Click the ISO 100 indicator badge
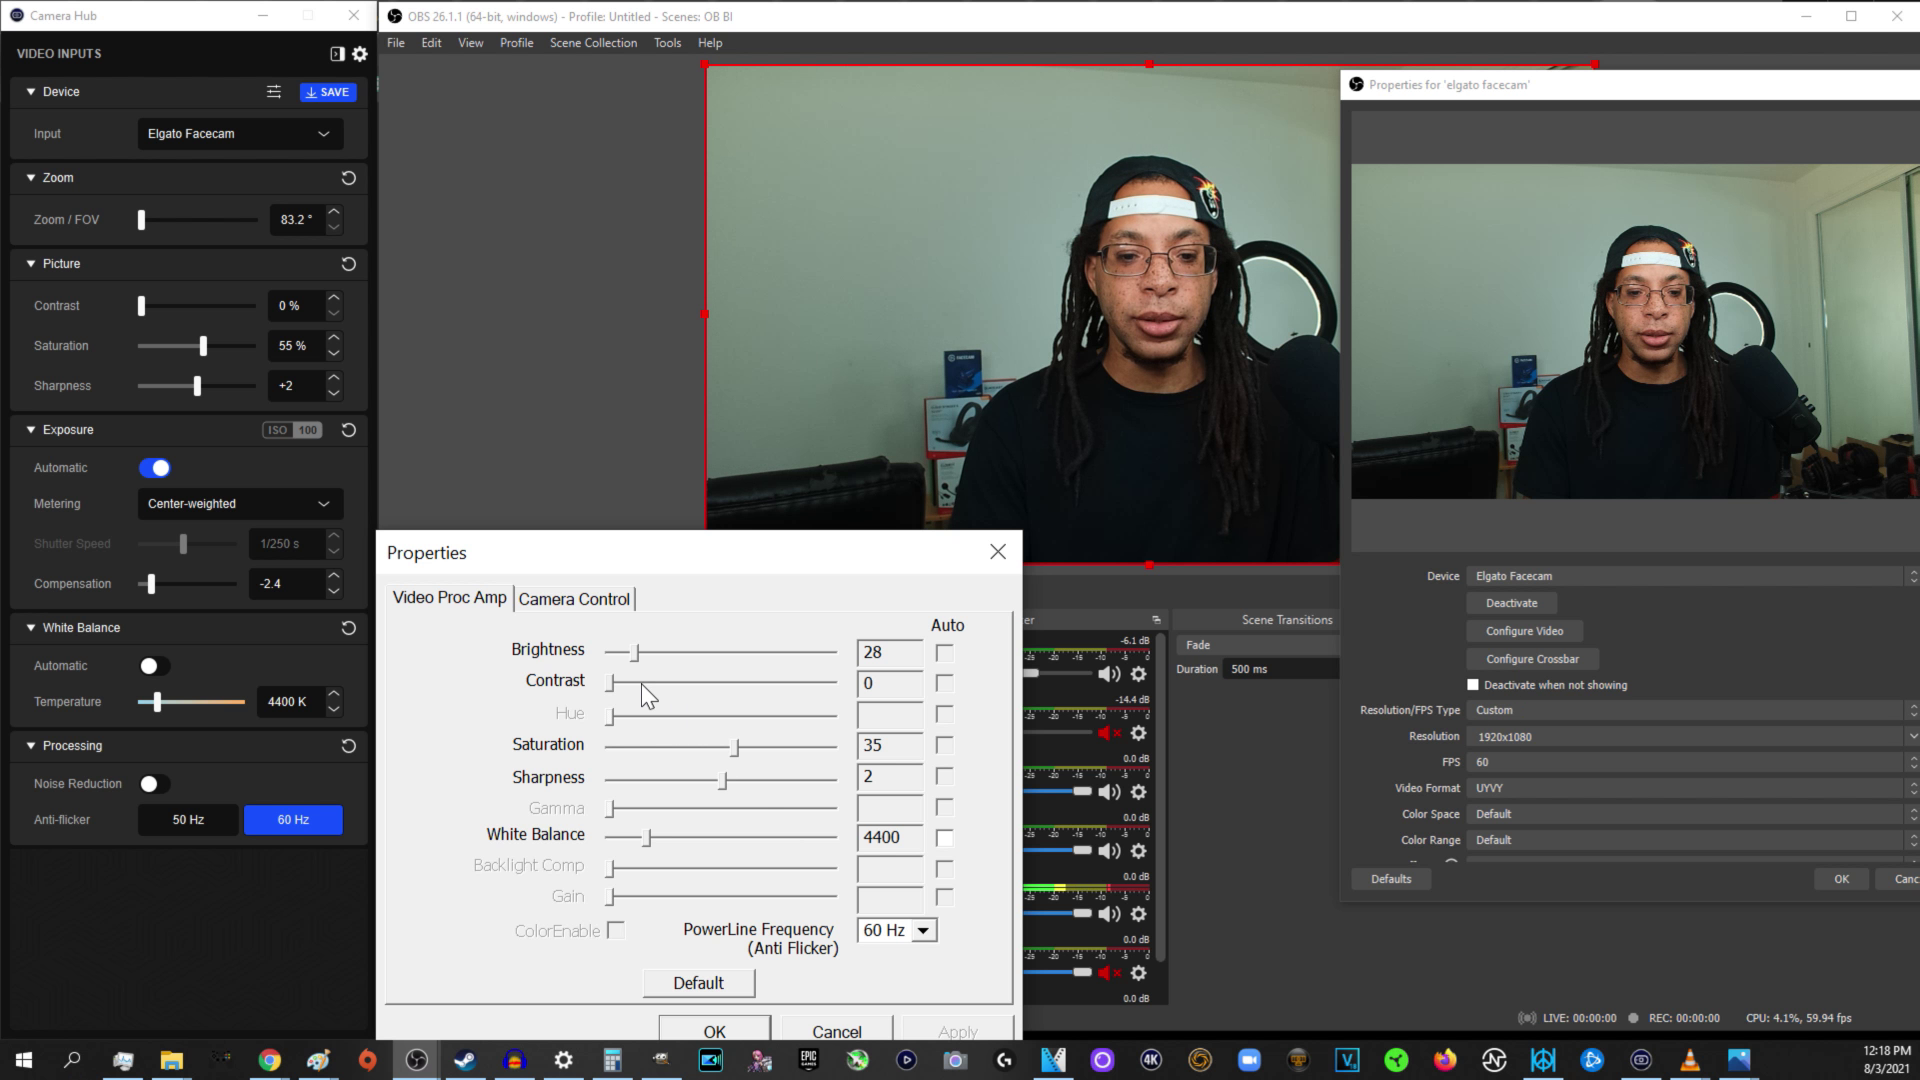 [x=292, y=430]
